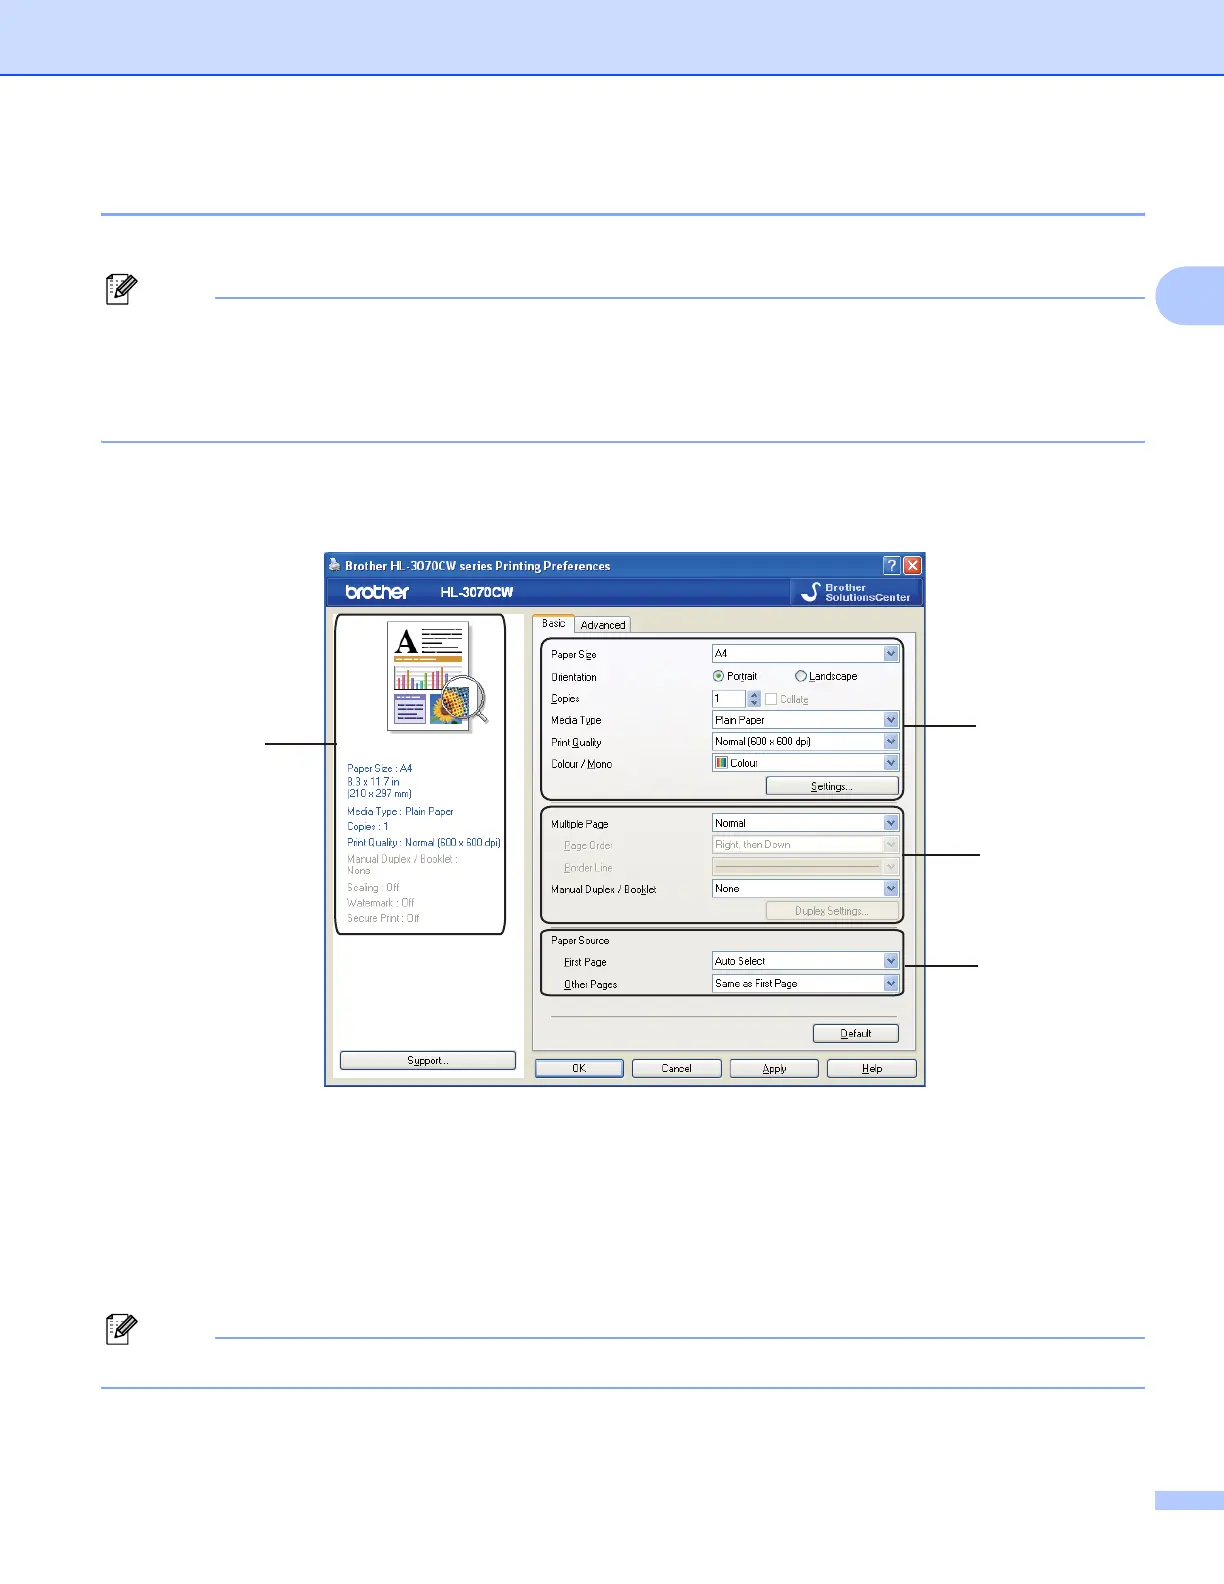Click the 'Watermark : Off' summary text

(x=381, y=902)
